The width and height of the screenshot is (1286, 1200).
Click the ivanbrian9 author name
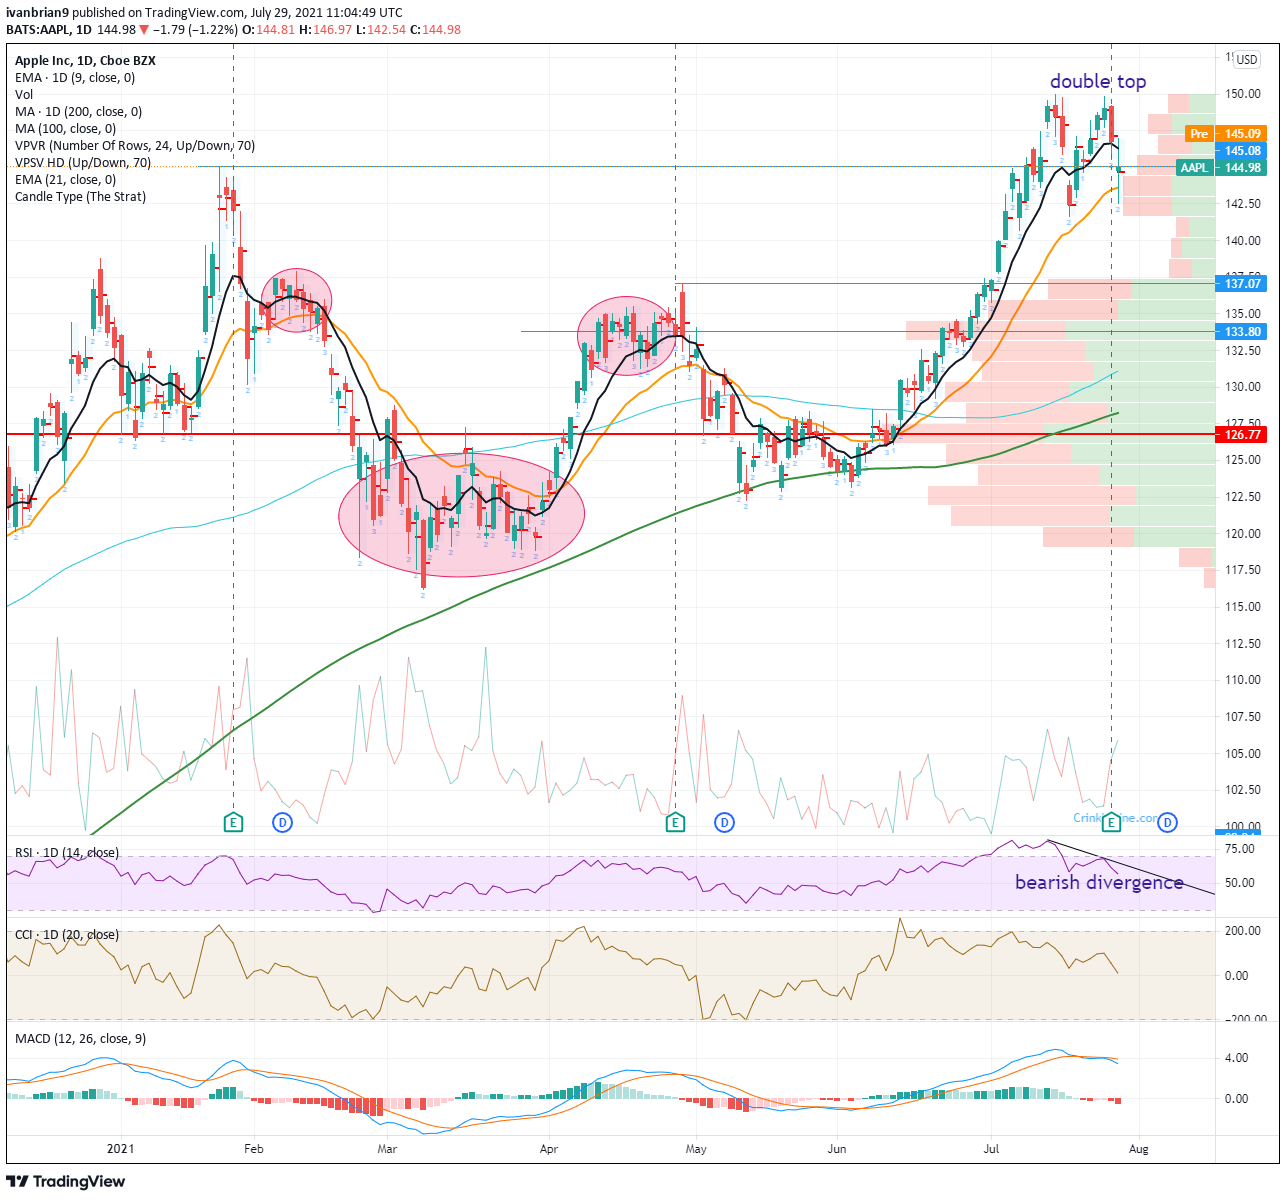pyautogui.click(x=38, y=13)
